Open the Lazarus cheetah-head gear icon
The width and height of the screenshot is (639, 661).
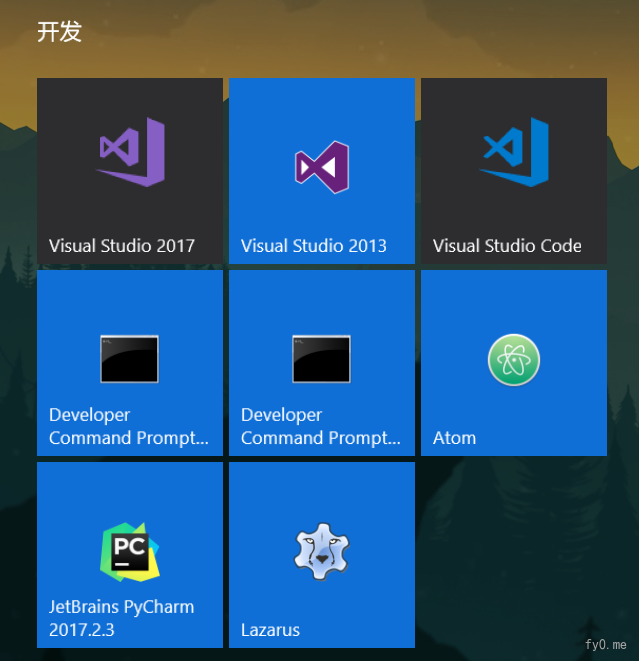(321, 552)
